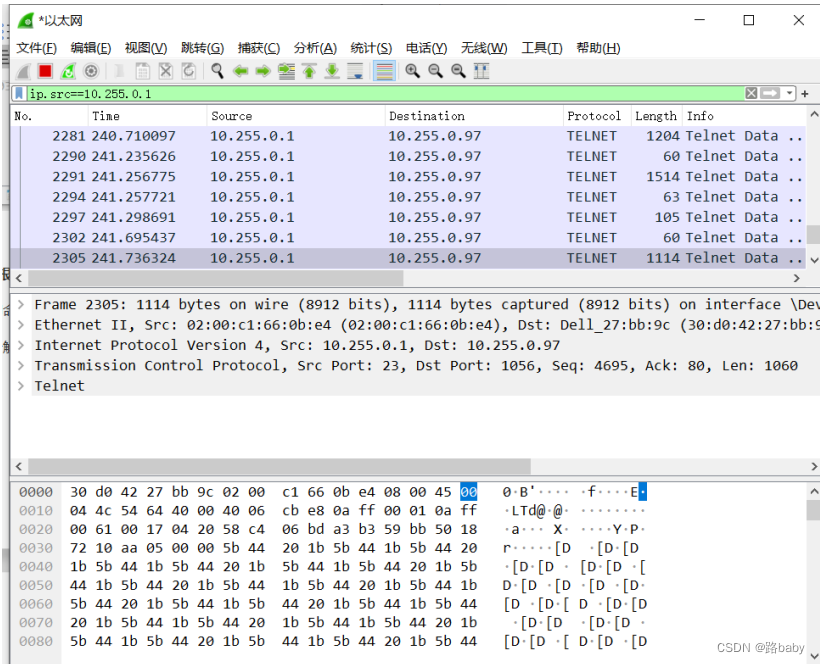
Task: Select packet 2290 in the list
Action: tap(408, 156)
